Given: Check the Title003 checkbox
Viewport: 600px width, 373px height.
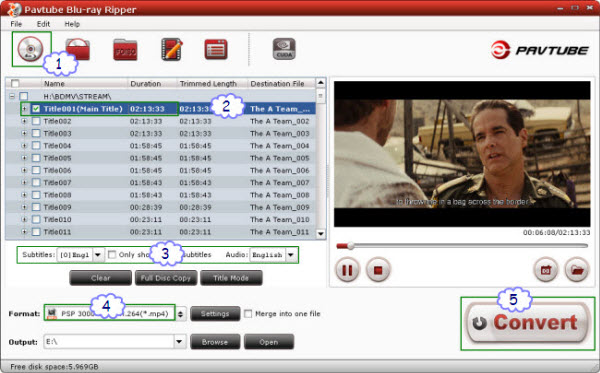Looking at the screenshot, I should click(36, 134).
